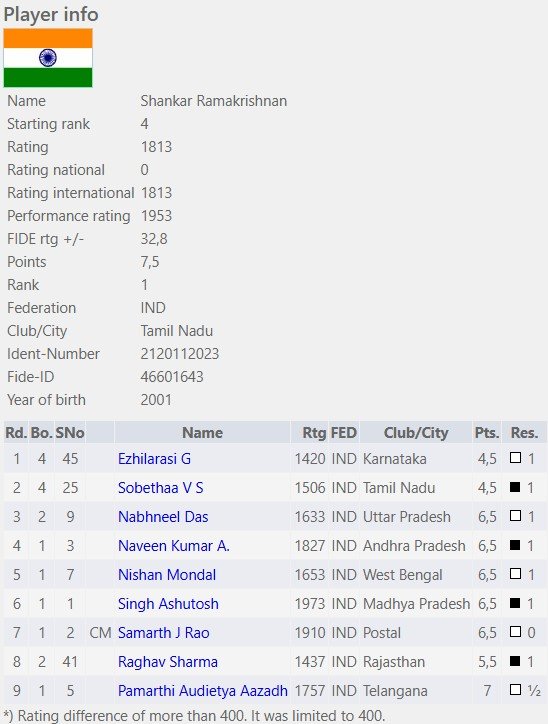Click the black piece icon in round 4
The height and width of the screenshot is (724, 548).
pyautogui.click(x=515, y=545)
